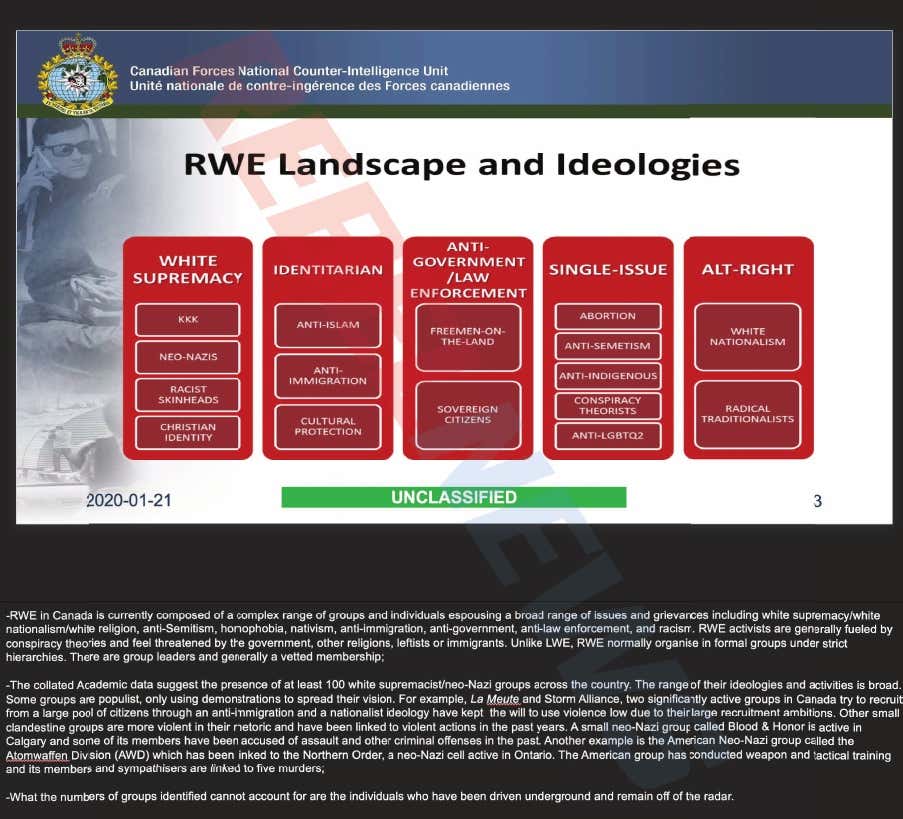Click the underlined 'La Meute' in the notes
This screenshot has width=903, height=819.
(x=495, y=699)
